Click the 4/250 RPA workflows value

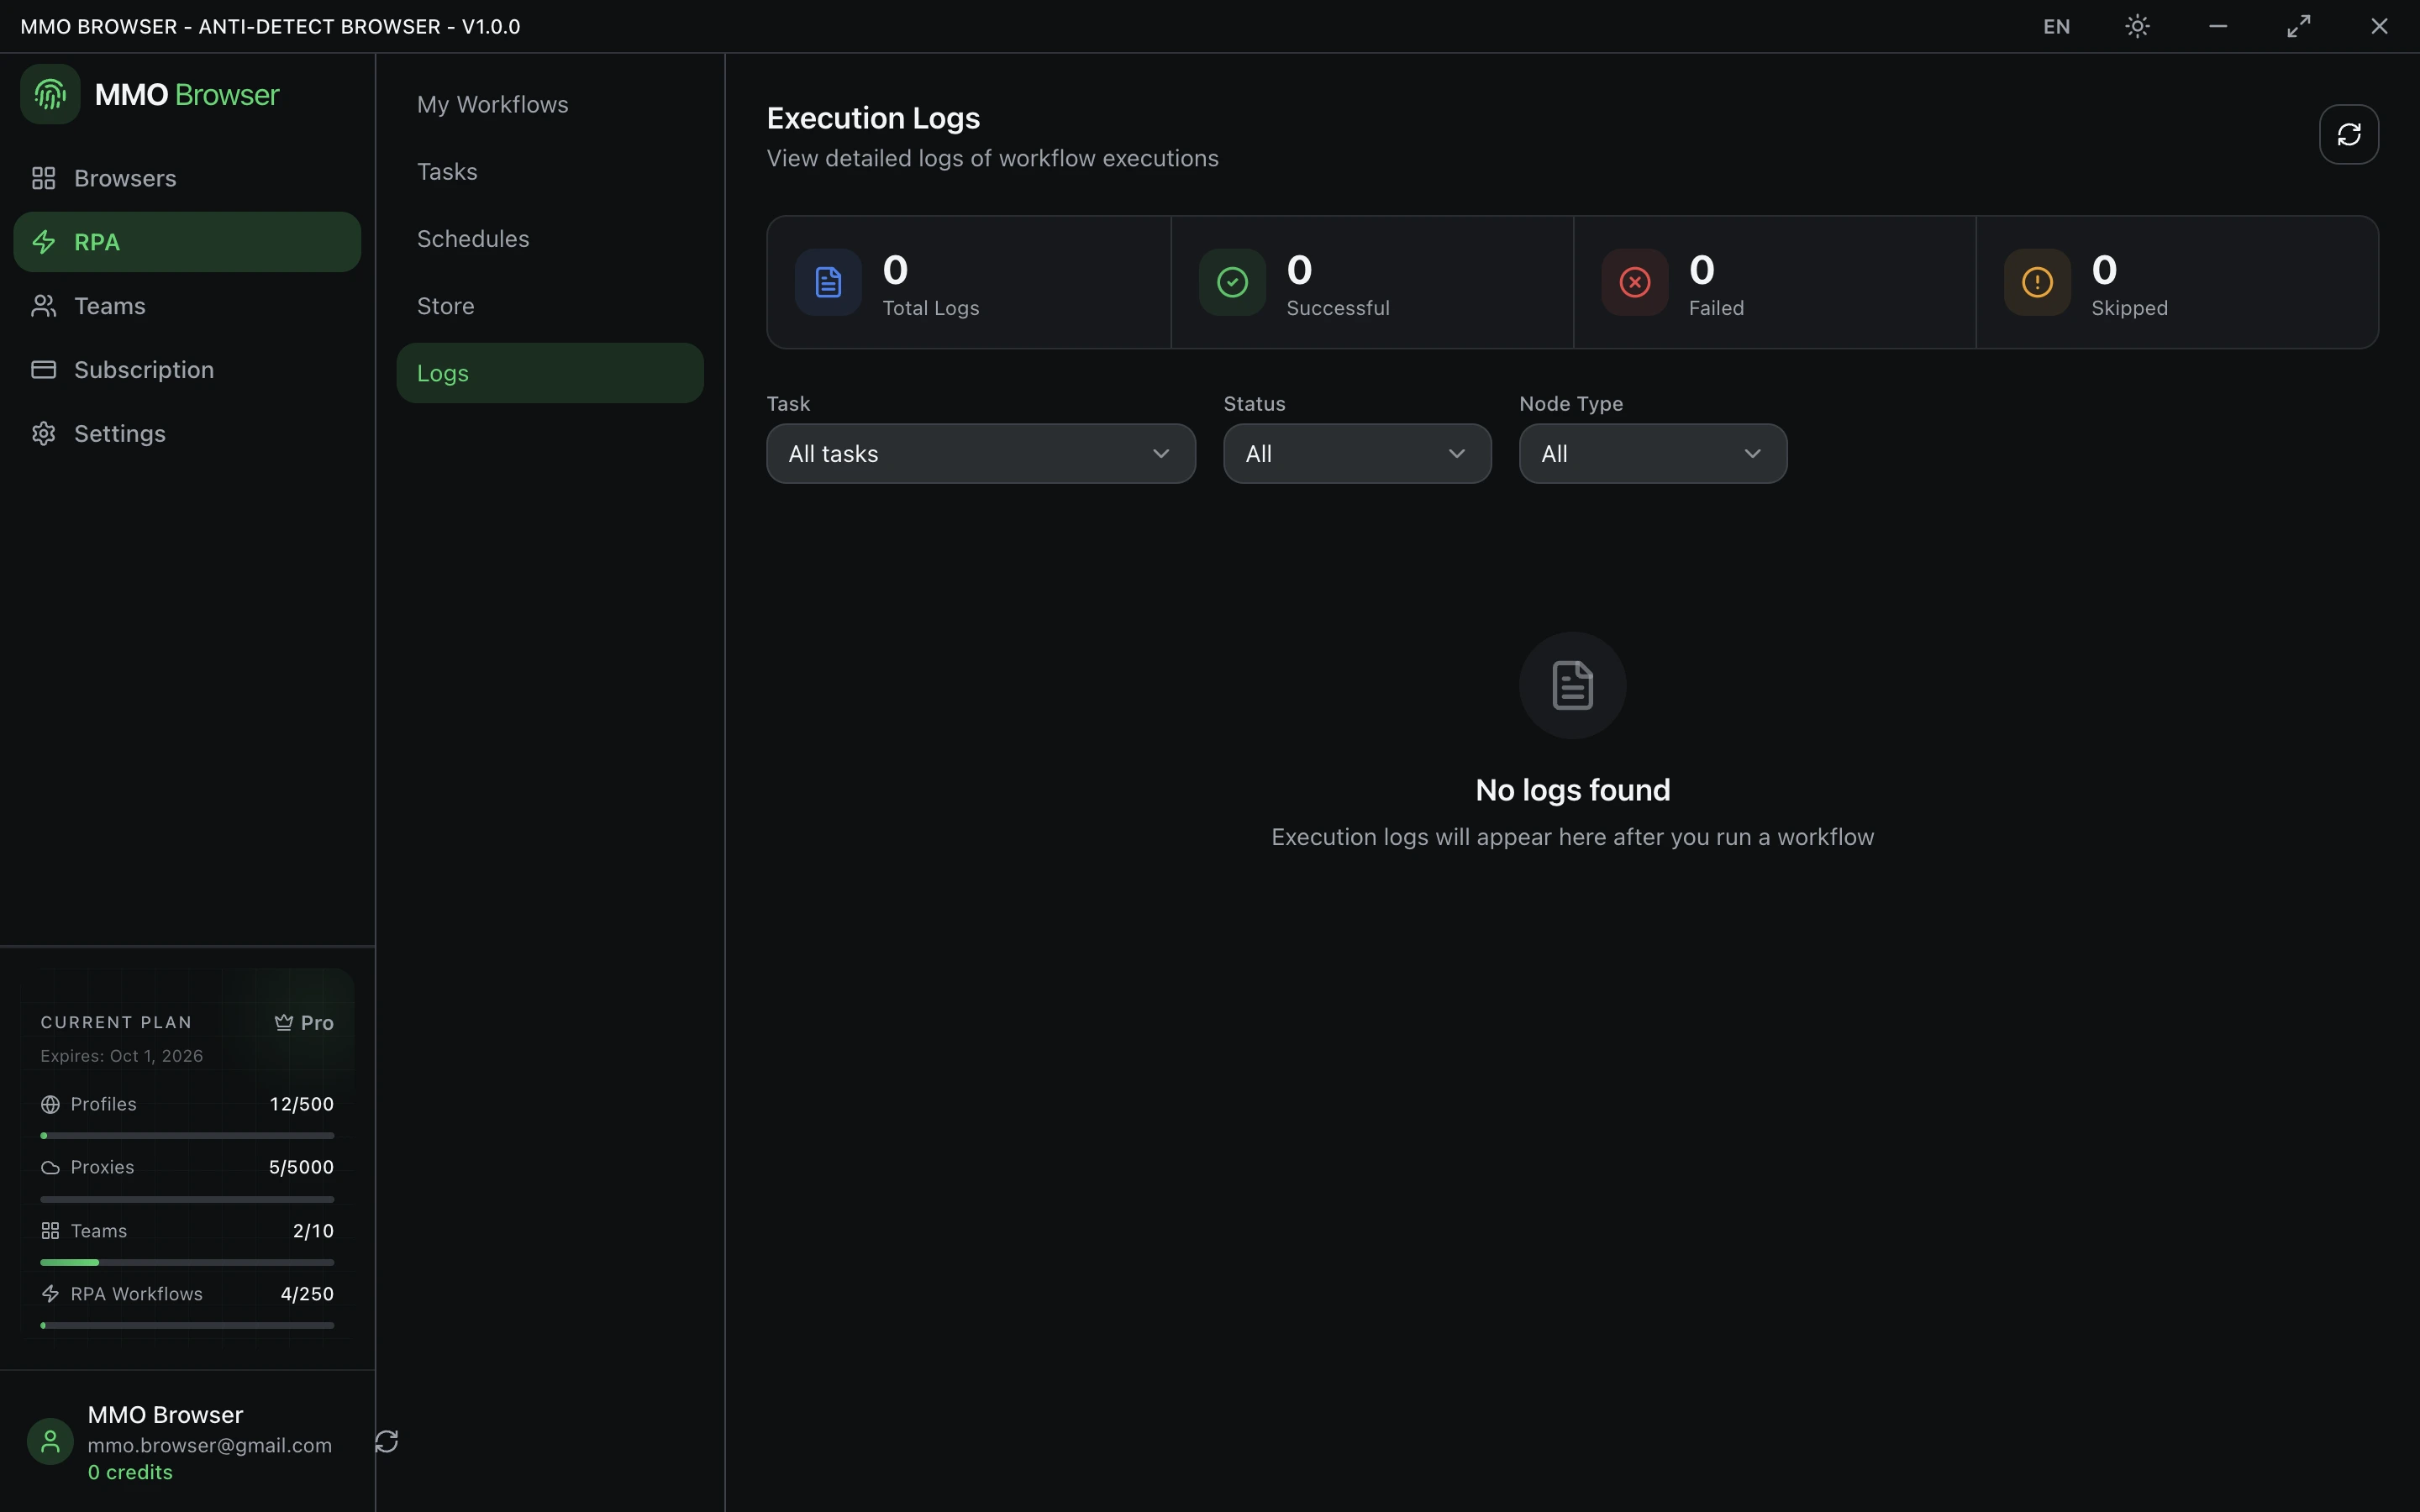(307, 1294)
